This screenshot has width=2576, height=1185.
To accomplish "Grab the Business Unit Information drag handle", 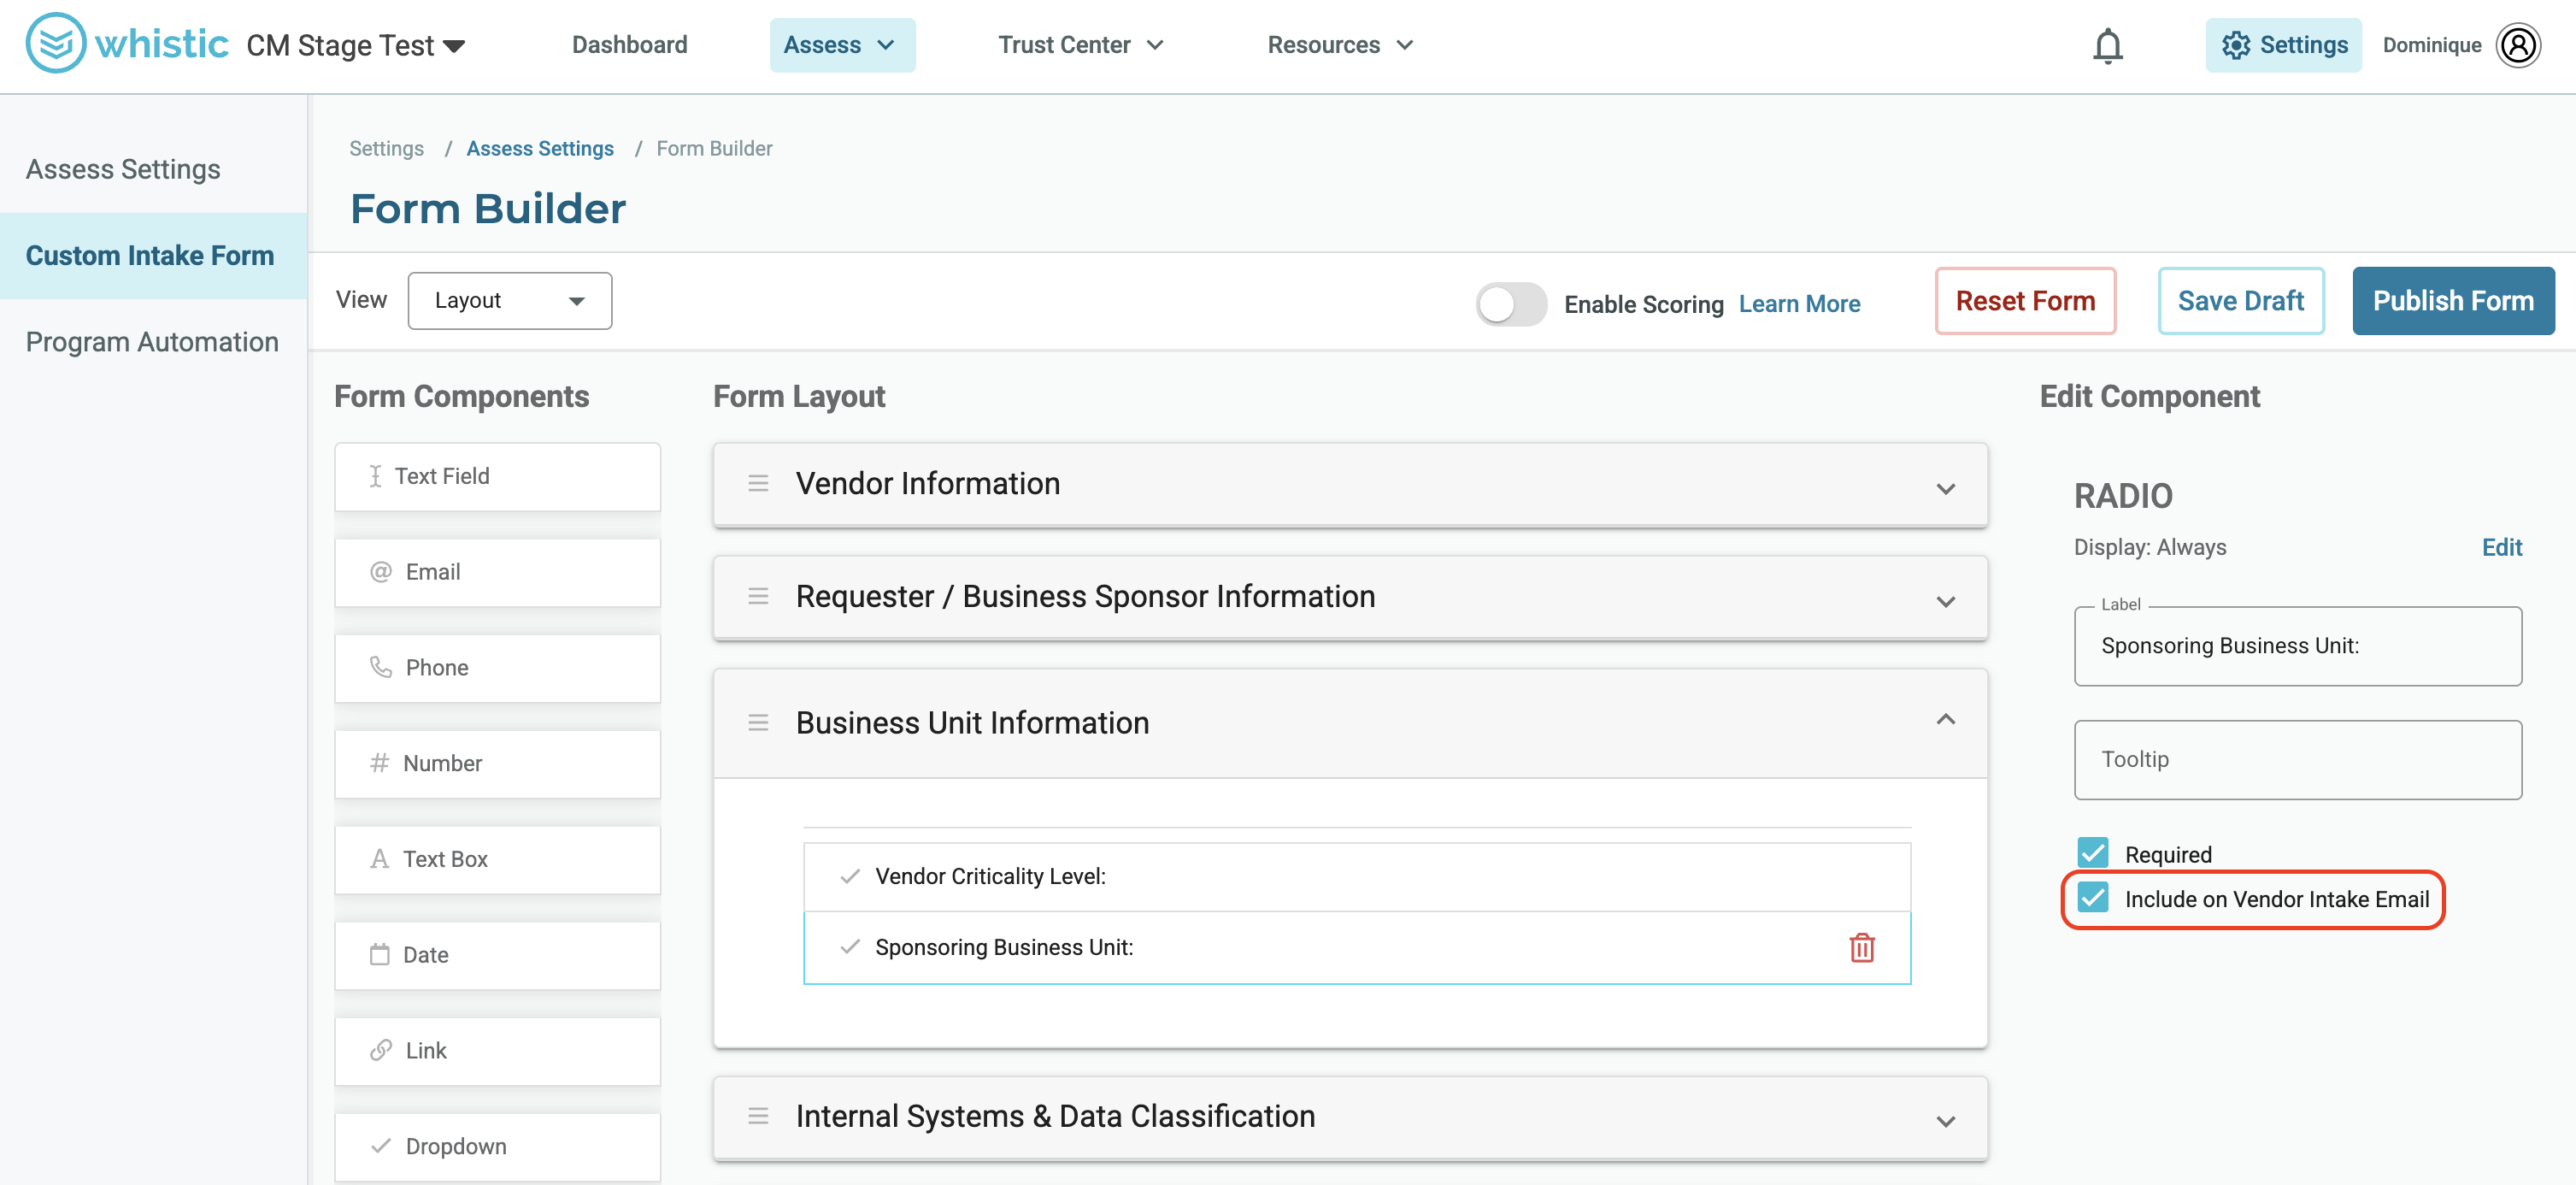I will (x=758, y=723).
